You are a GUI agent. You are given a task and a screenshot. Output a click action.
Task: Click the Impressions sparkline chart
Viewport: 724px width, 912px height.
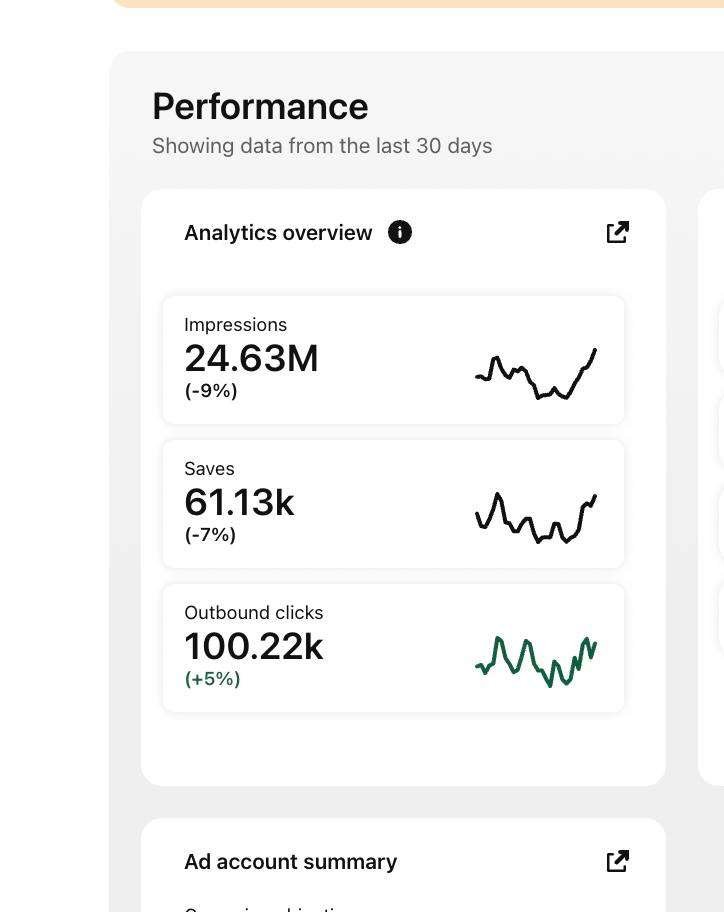point(536,374)
